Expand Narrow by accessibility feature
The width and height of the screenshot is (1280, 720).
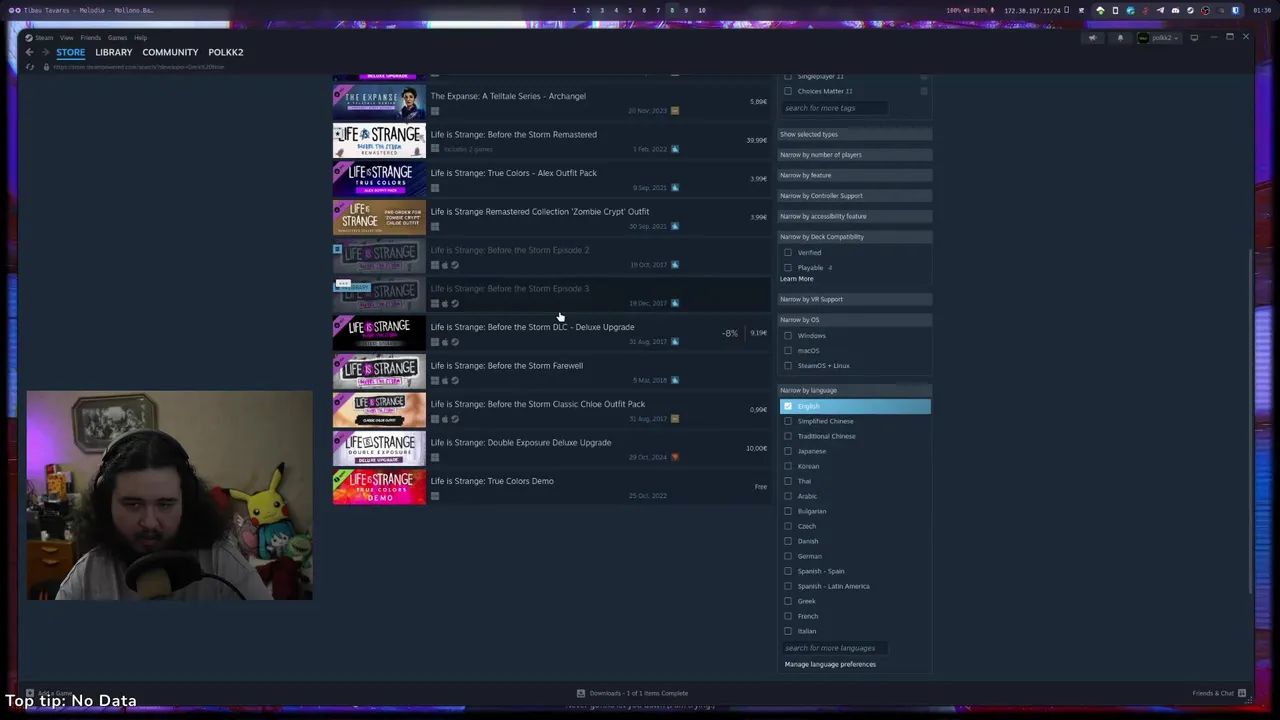[855, 216]
